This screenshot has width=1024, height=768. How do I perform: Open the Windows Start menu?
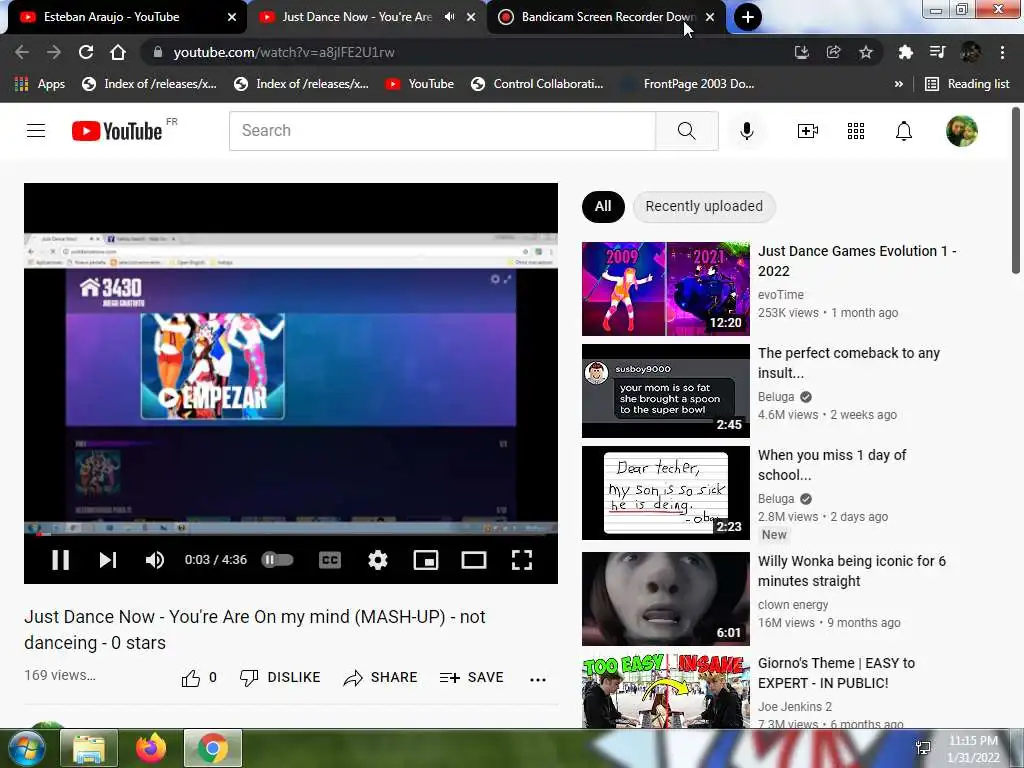[x=25, y=748]
